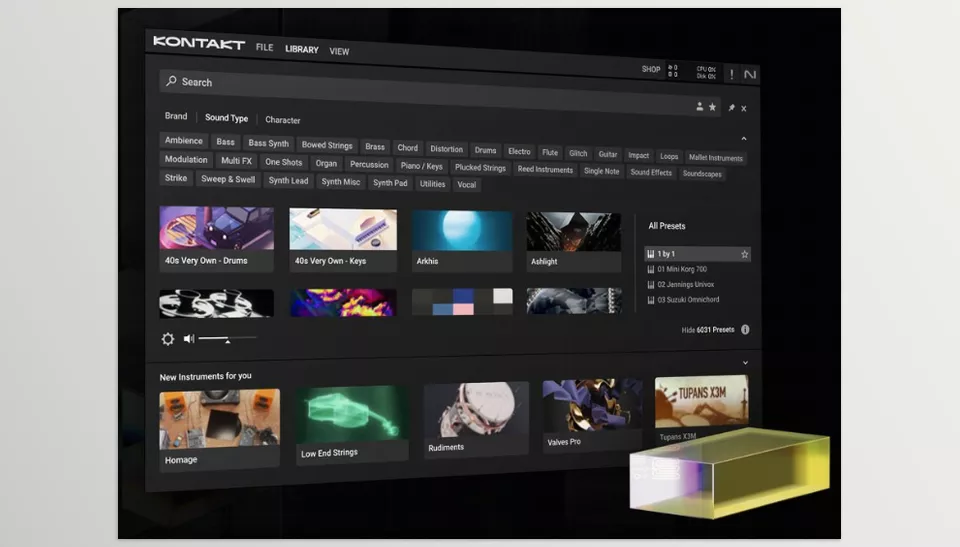Open the View menu
The width and height of the screenshot is (960, 547).
coord(339,51)
